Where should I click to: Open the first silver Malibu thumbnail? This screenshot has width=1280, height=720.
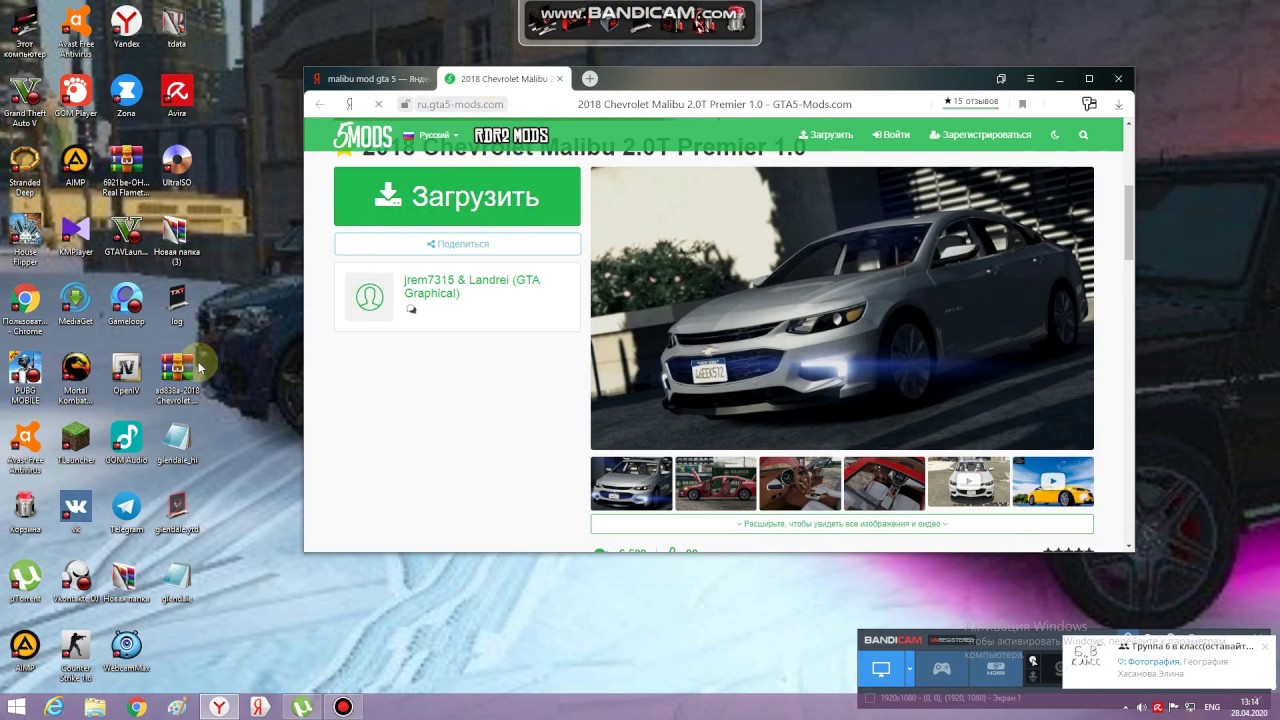[x=631, y=483]
